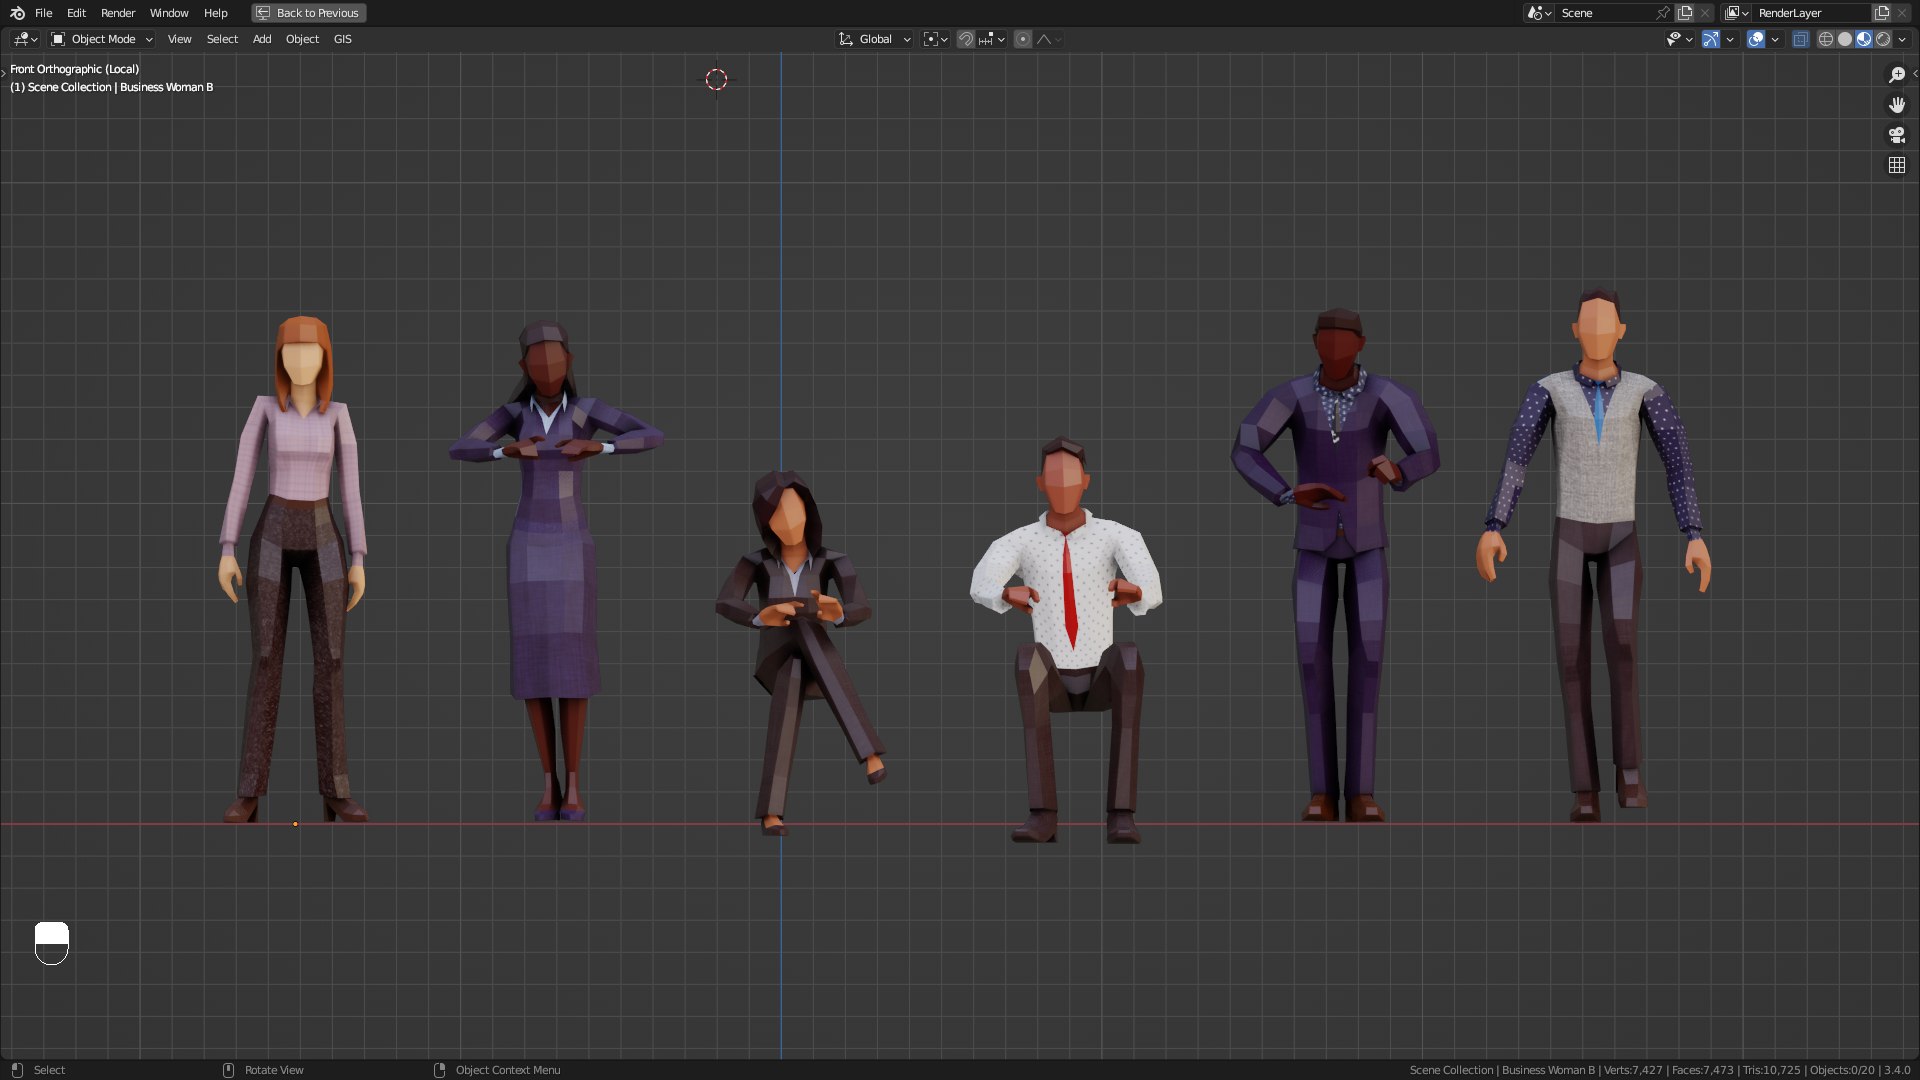Toggle perspective/orthographic grid icon
1920x1080 pixels.
(1896, 165)
